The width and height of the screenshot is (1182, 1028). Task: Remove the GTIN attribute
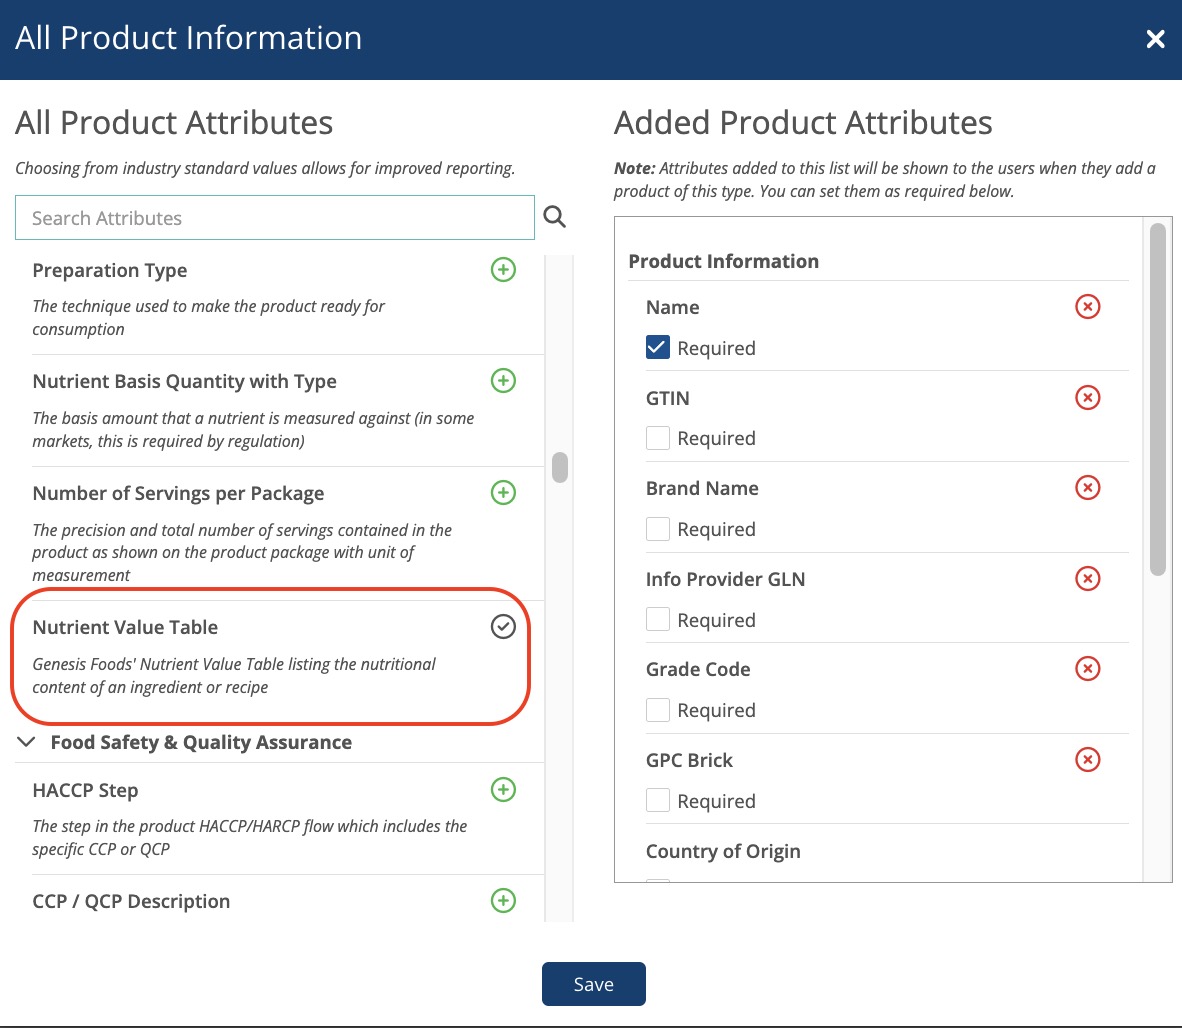(x=1087, y=398)
